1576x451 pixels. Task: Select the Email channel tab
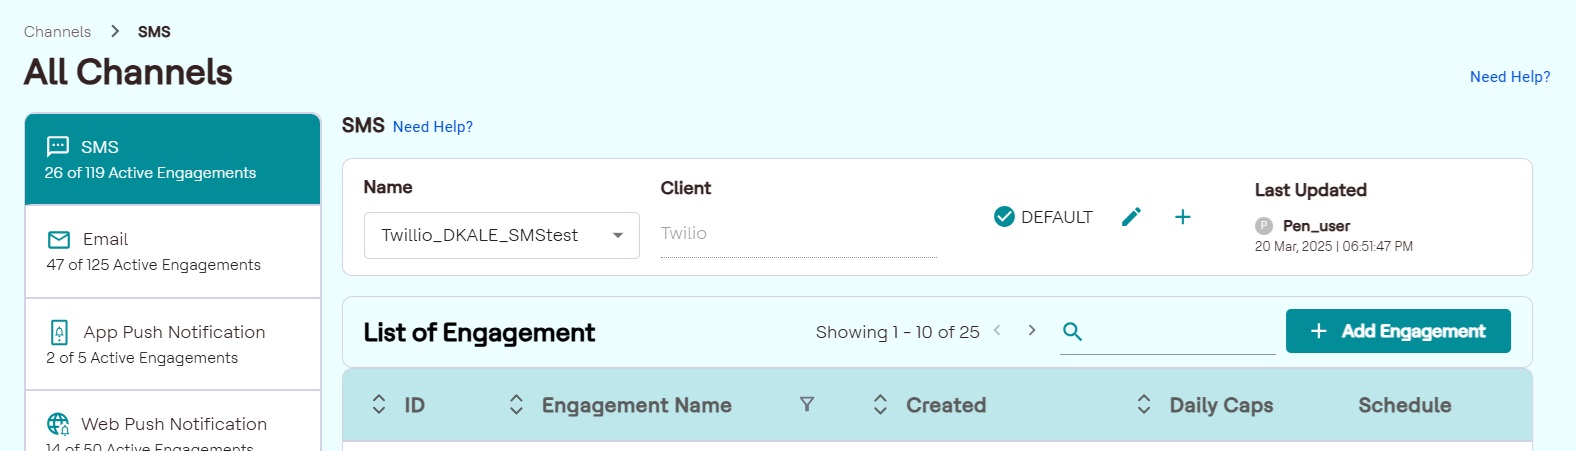click(172, 251)
